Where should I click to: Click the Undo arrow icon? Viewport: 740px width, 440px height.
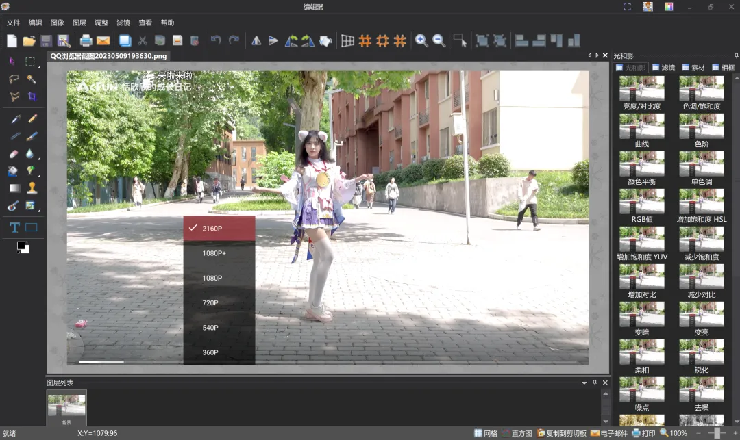coord(216,40)
